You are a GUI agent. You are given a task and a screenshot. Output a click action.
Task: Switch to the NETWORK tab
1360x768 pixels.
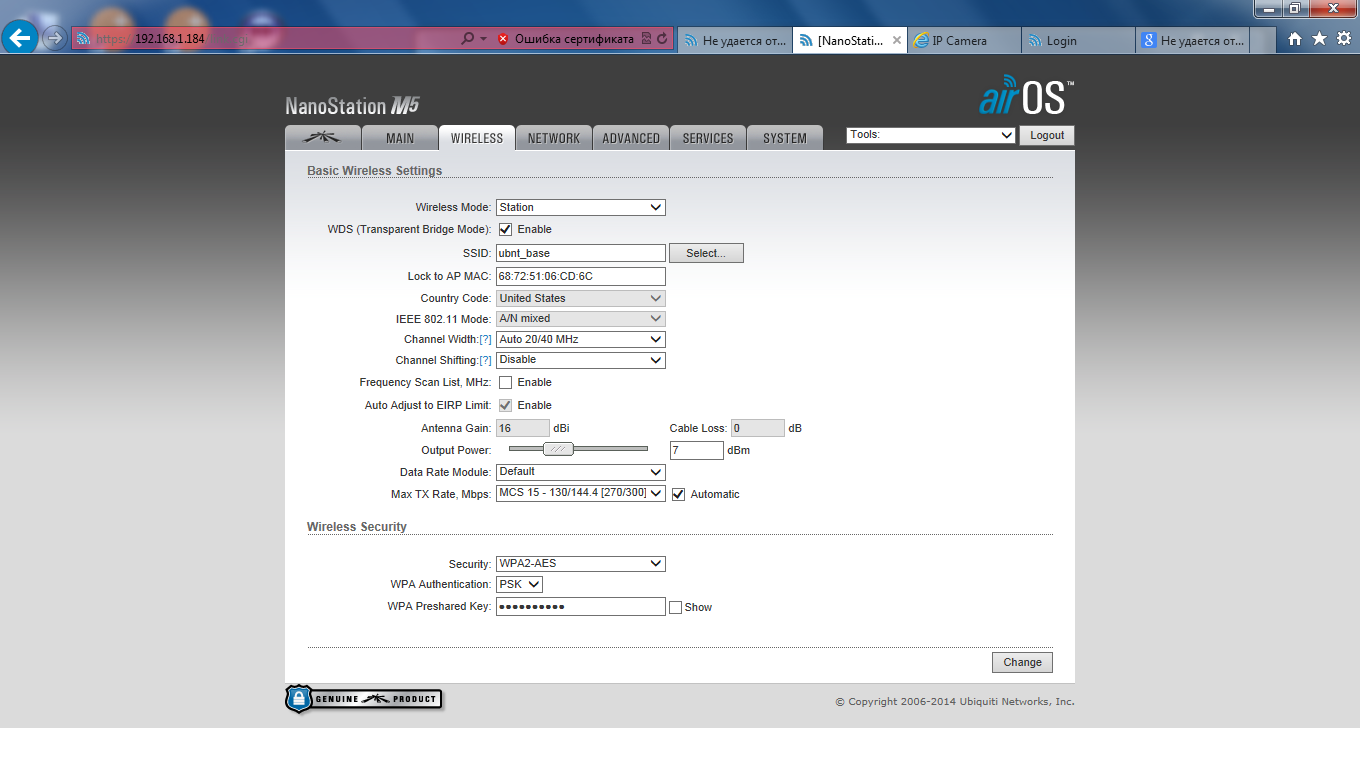[x=554, y=138]
